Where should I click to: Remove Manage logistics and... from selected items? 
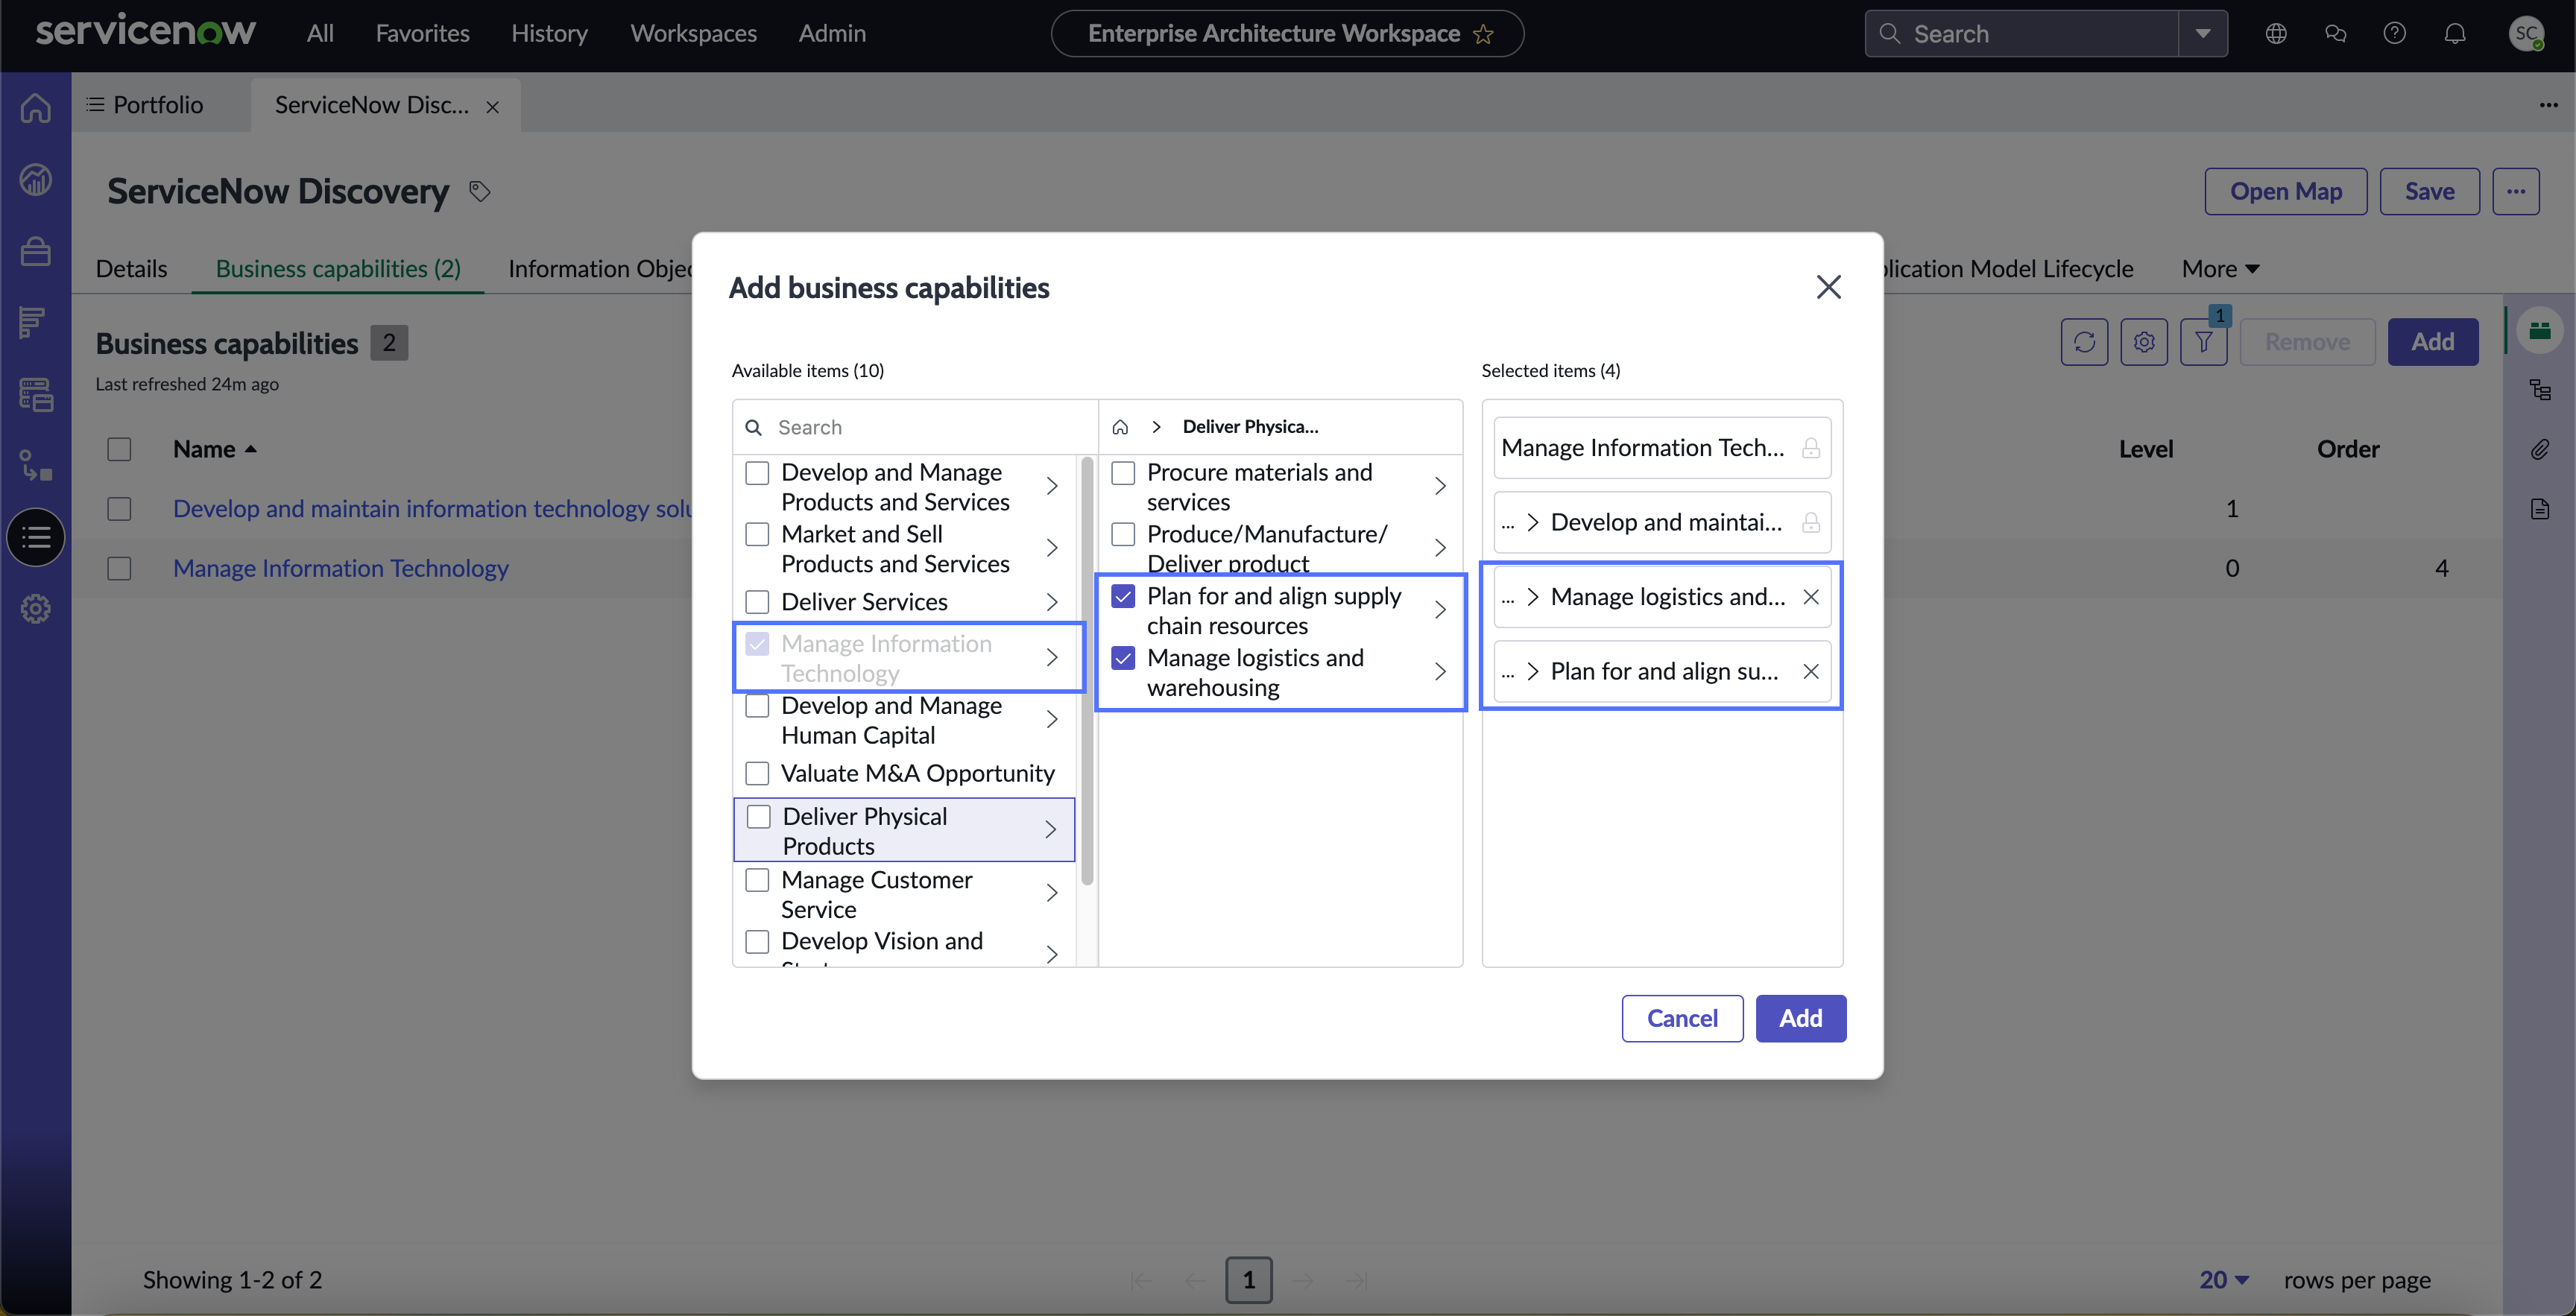tap(1811, 597)
